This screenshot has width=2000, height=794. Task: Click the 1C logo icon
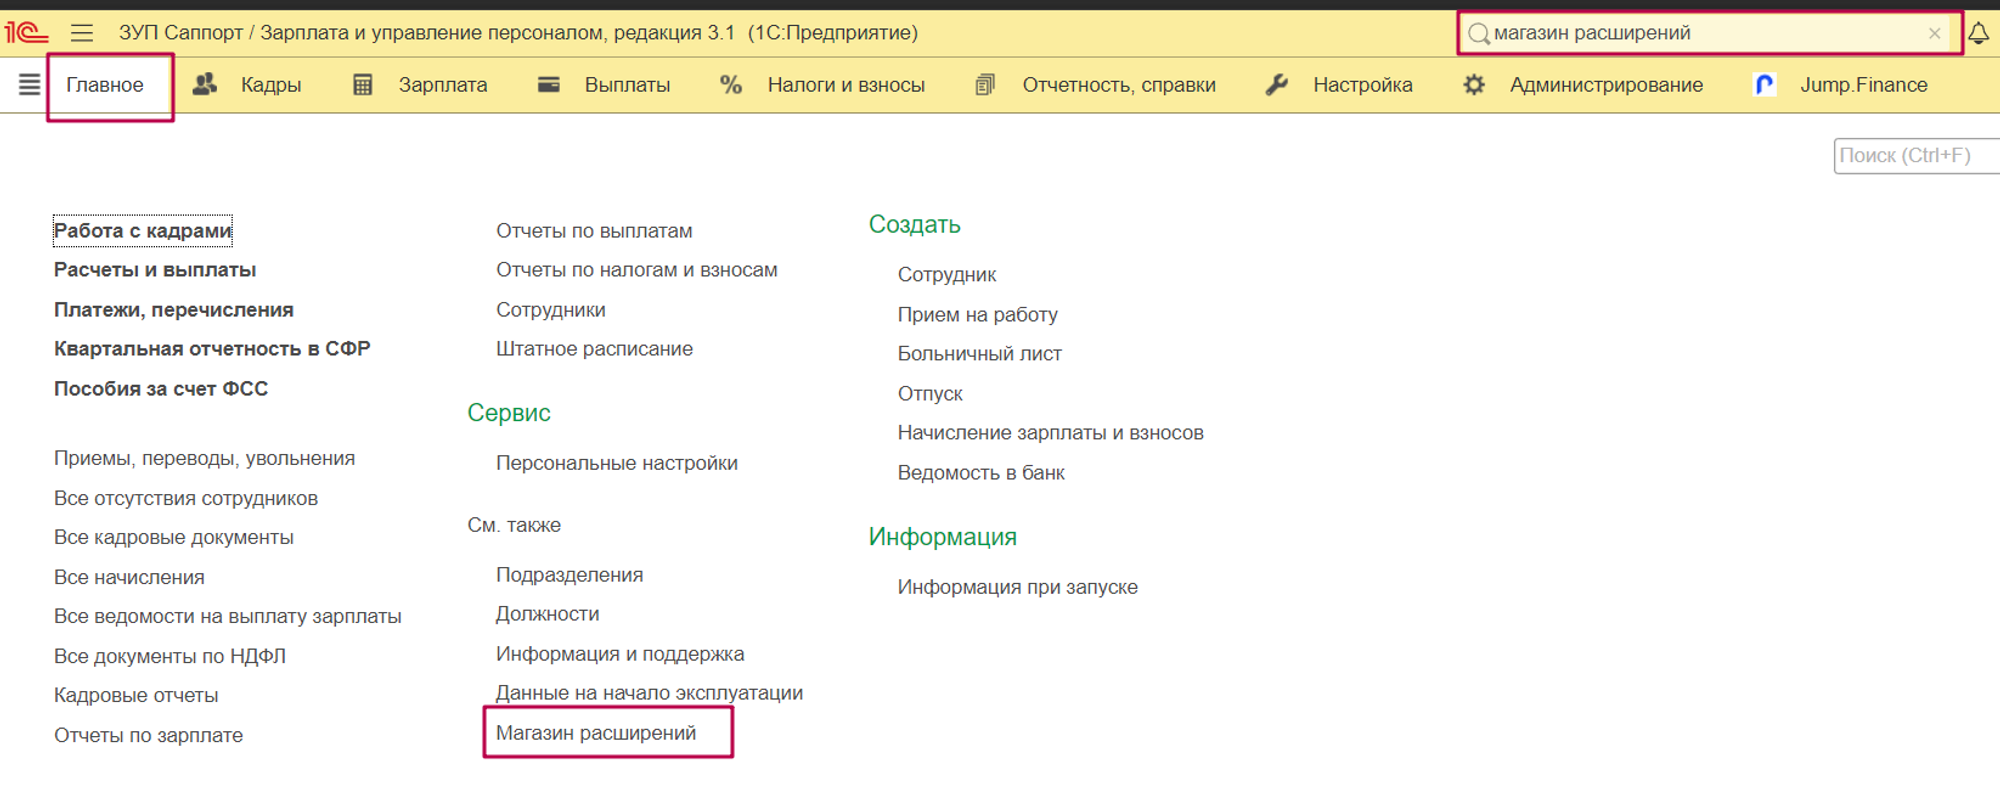26,33
